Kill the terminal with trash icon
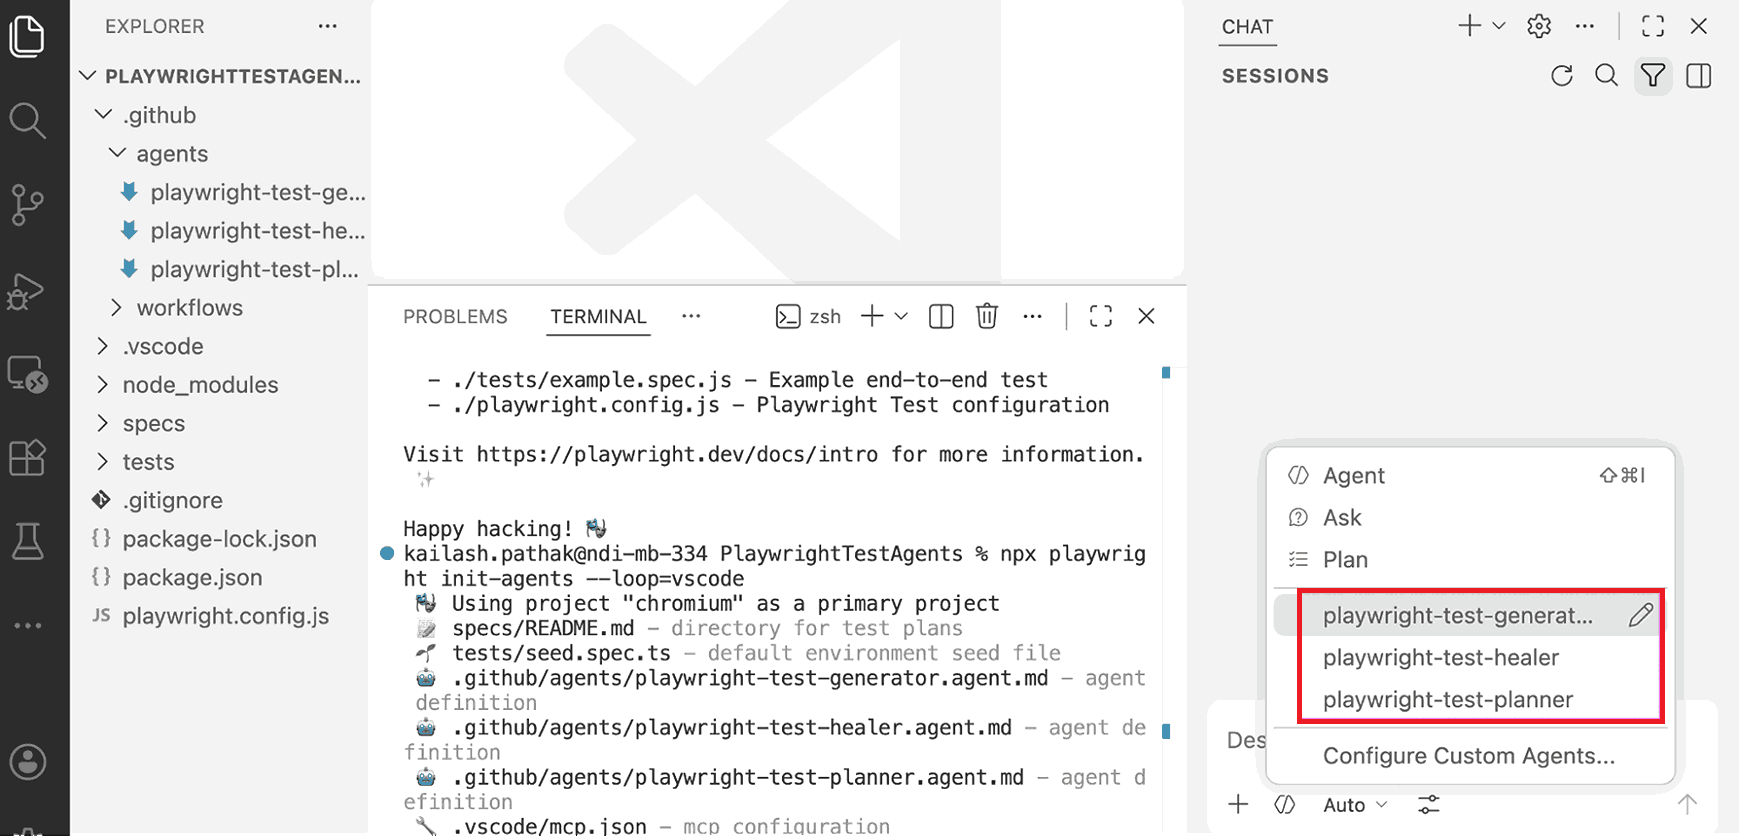1739x836 pixels. click(x=986, y=315)
